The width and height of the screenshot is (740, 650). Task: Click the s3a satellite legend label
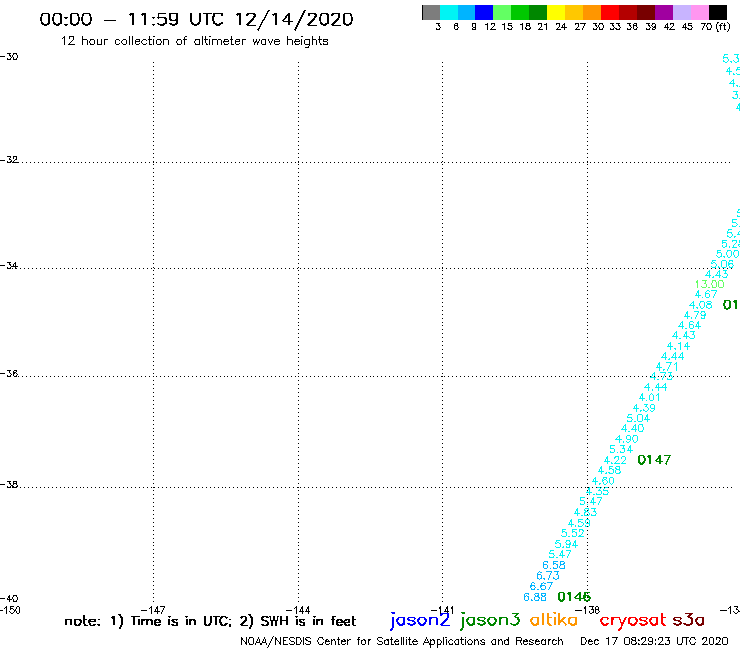point(688,620)
